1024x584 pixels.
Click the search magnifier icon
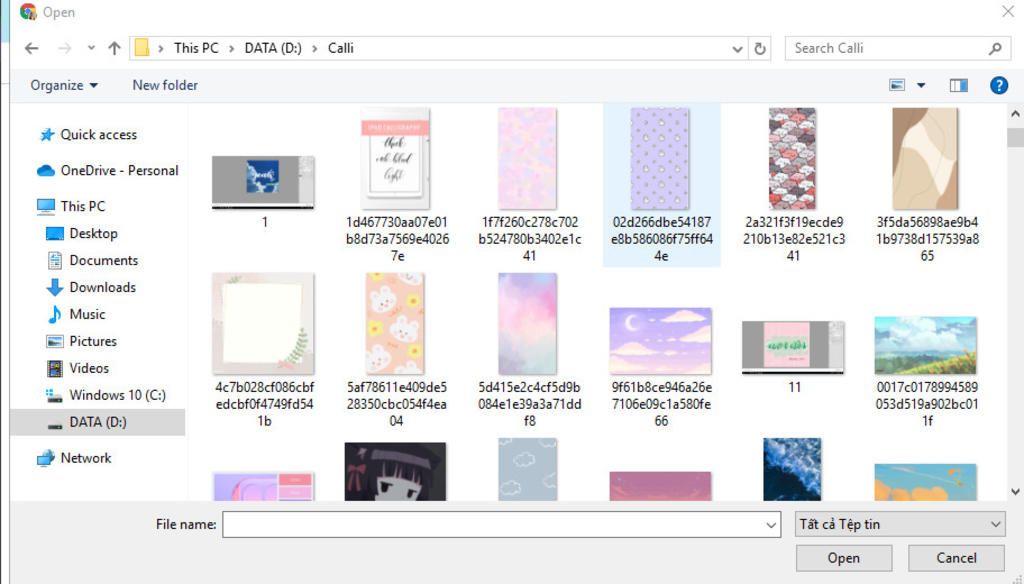pyautogui.click(x=995, y=48)
